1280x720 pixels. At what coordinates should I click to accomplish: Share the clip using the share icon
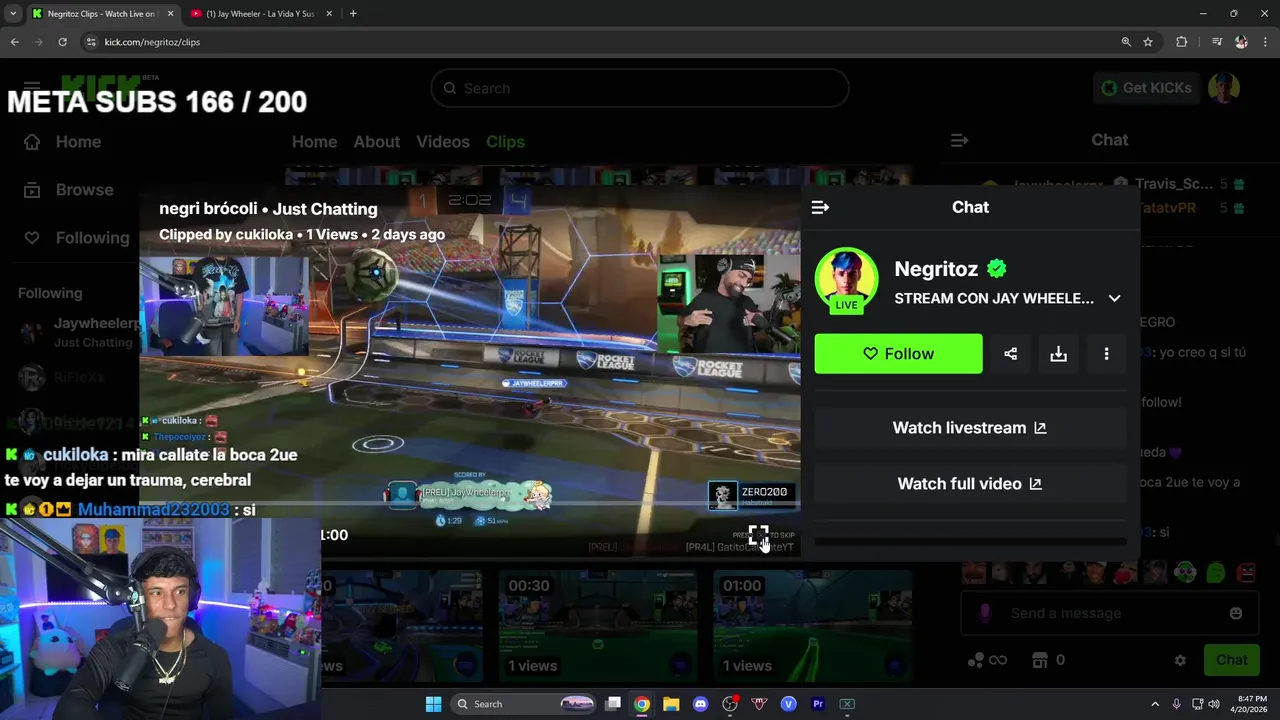click(x=1010, y=354)
